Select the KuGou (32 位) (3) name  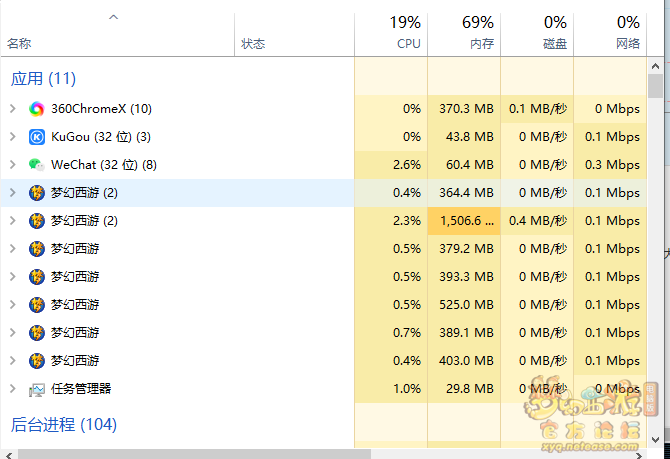[x=101, y=137]
